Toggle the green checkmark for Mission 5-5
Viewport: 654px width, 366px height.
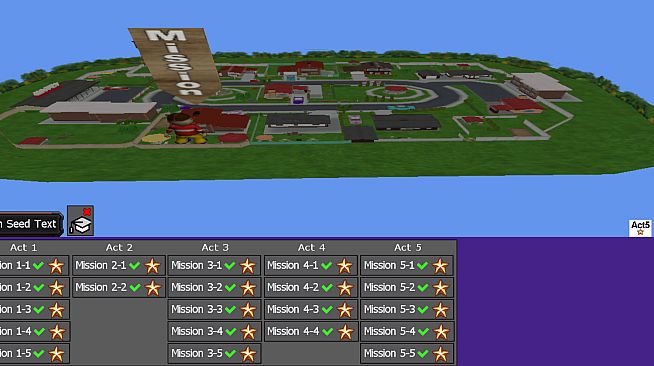click(423, 354)
